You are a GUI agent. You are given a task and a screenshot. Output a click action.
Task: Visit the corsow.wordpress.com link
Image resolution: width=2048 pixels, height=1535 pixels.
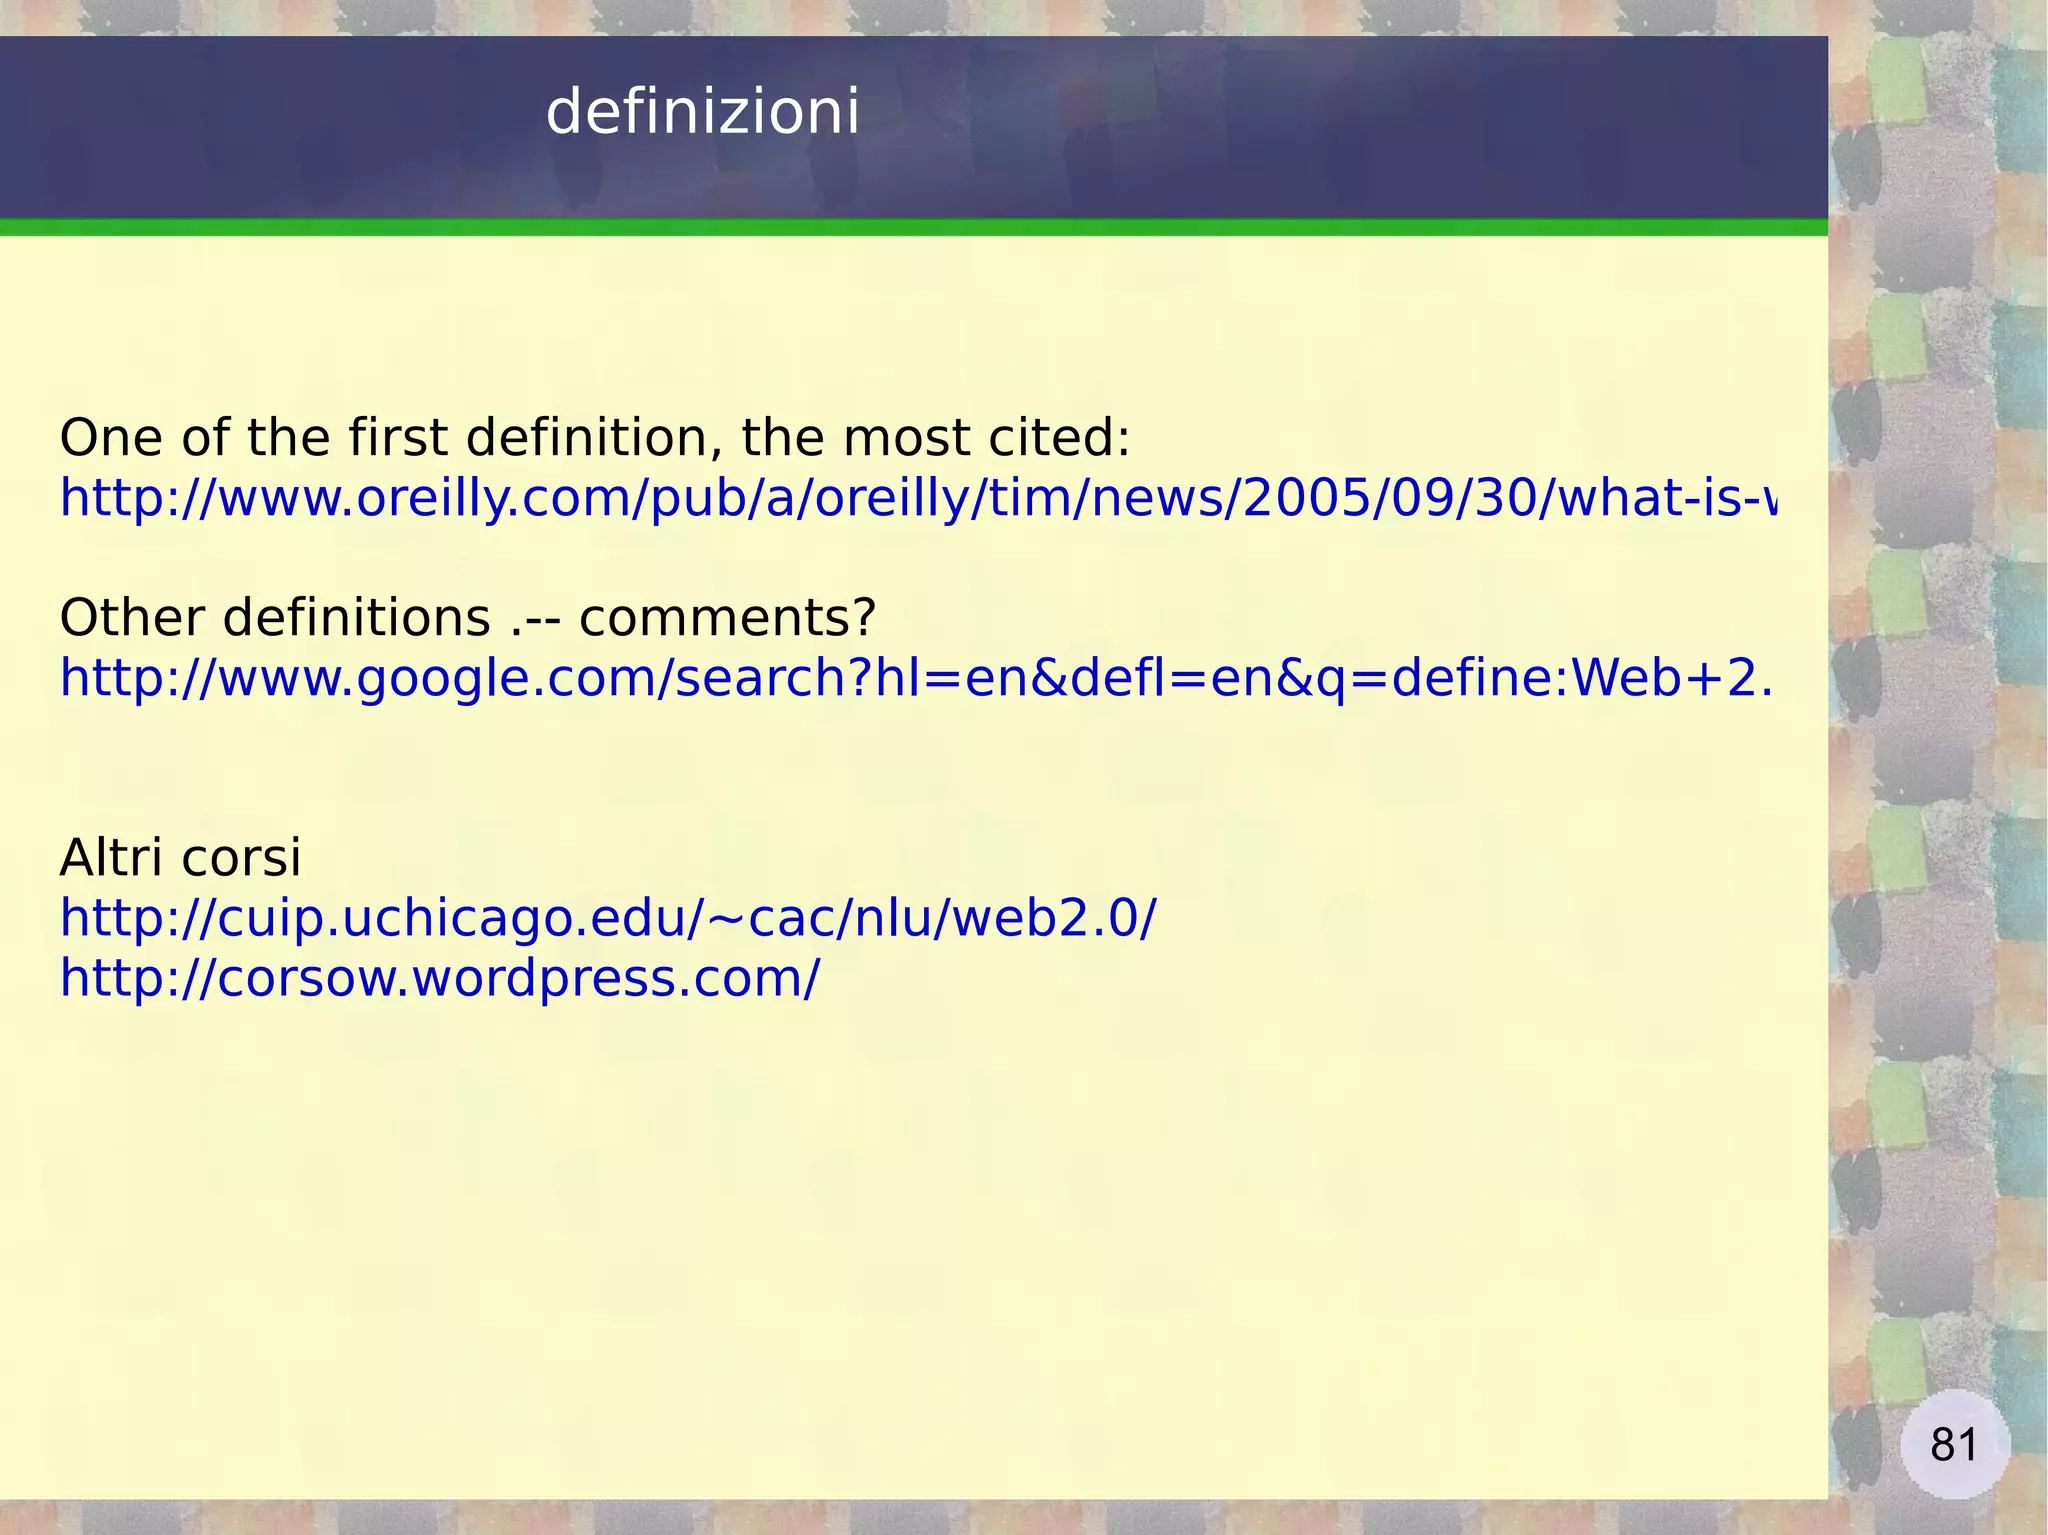point(439,978)
